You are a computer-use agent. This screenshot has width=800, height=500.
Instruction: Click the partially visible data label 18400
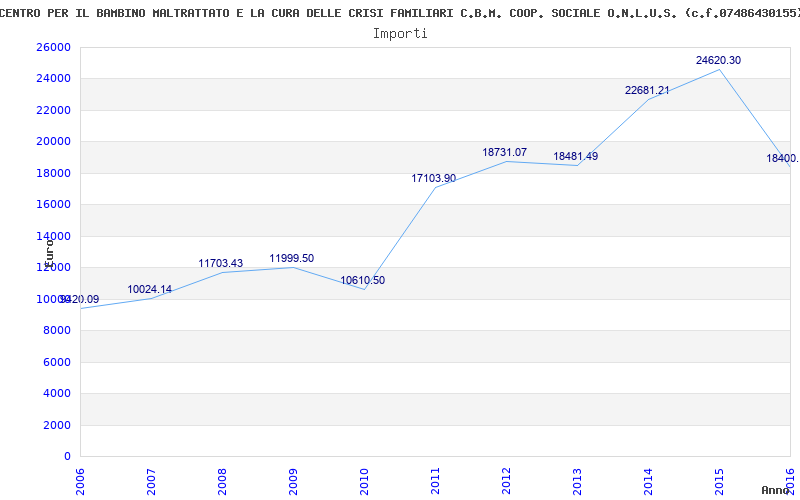coord(783,158)
